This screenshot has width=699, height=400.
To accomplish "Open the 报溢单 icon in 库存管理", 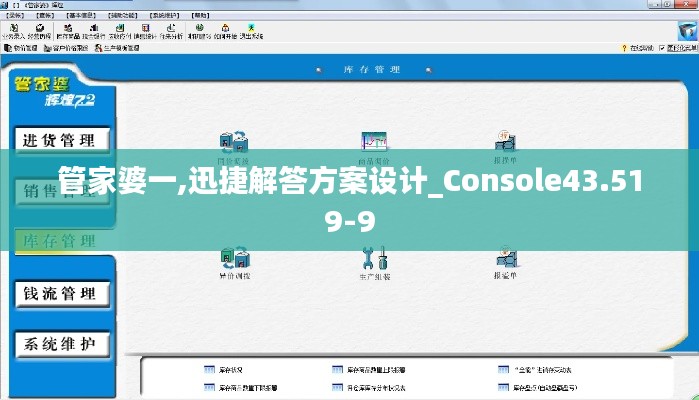I will click(x=505, y=261).
